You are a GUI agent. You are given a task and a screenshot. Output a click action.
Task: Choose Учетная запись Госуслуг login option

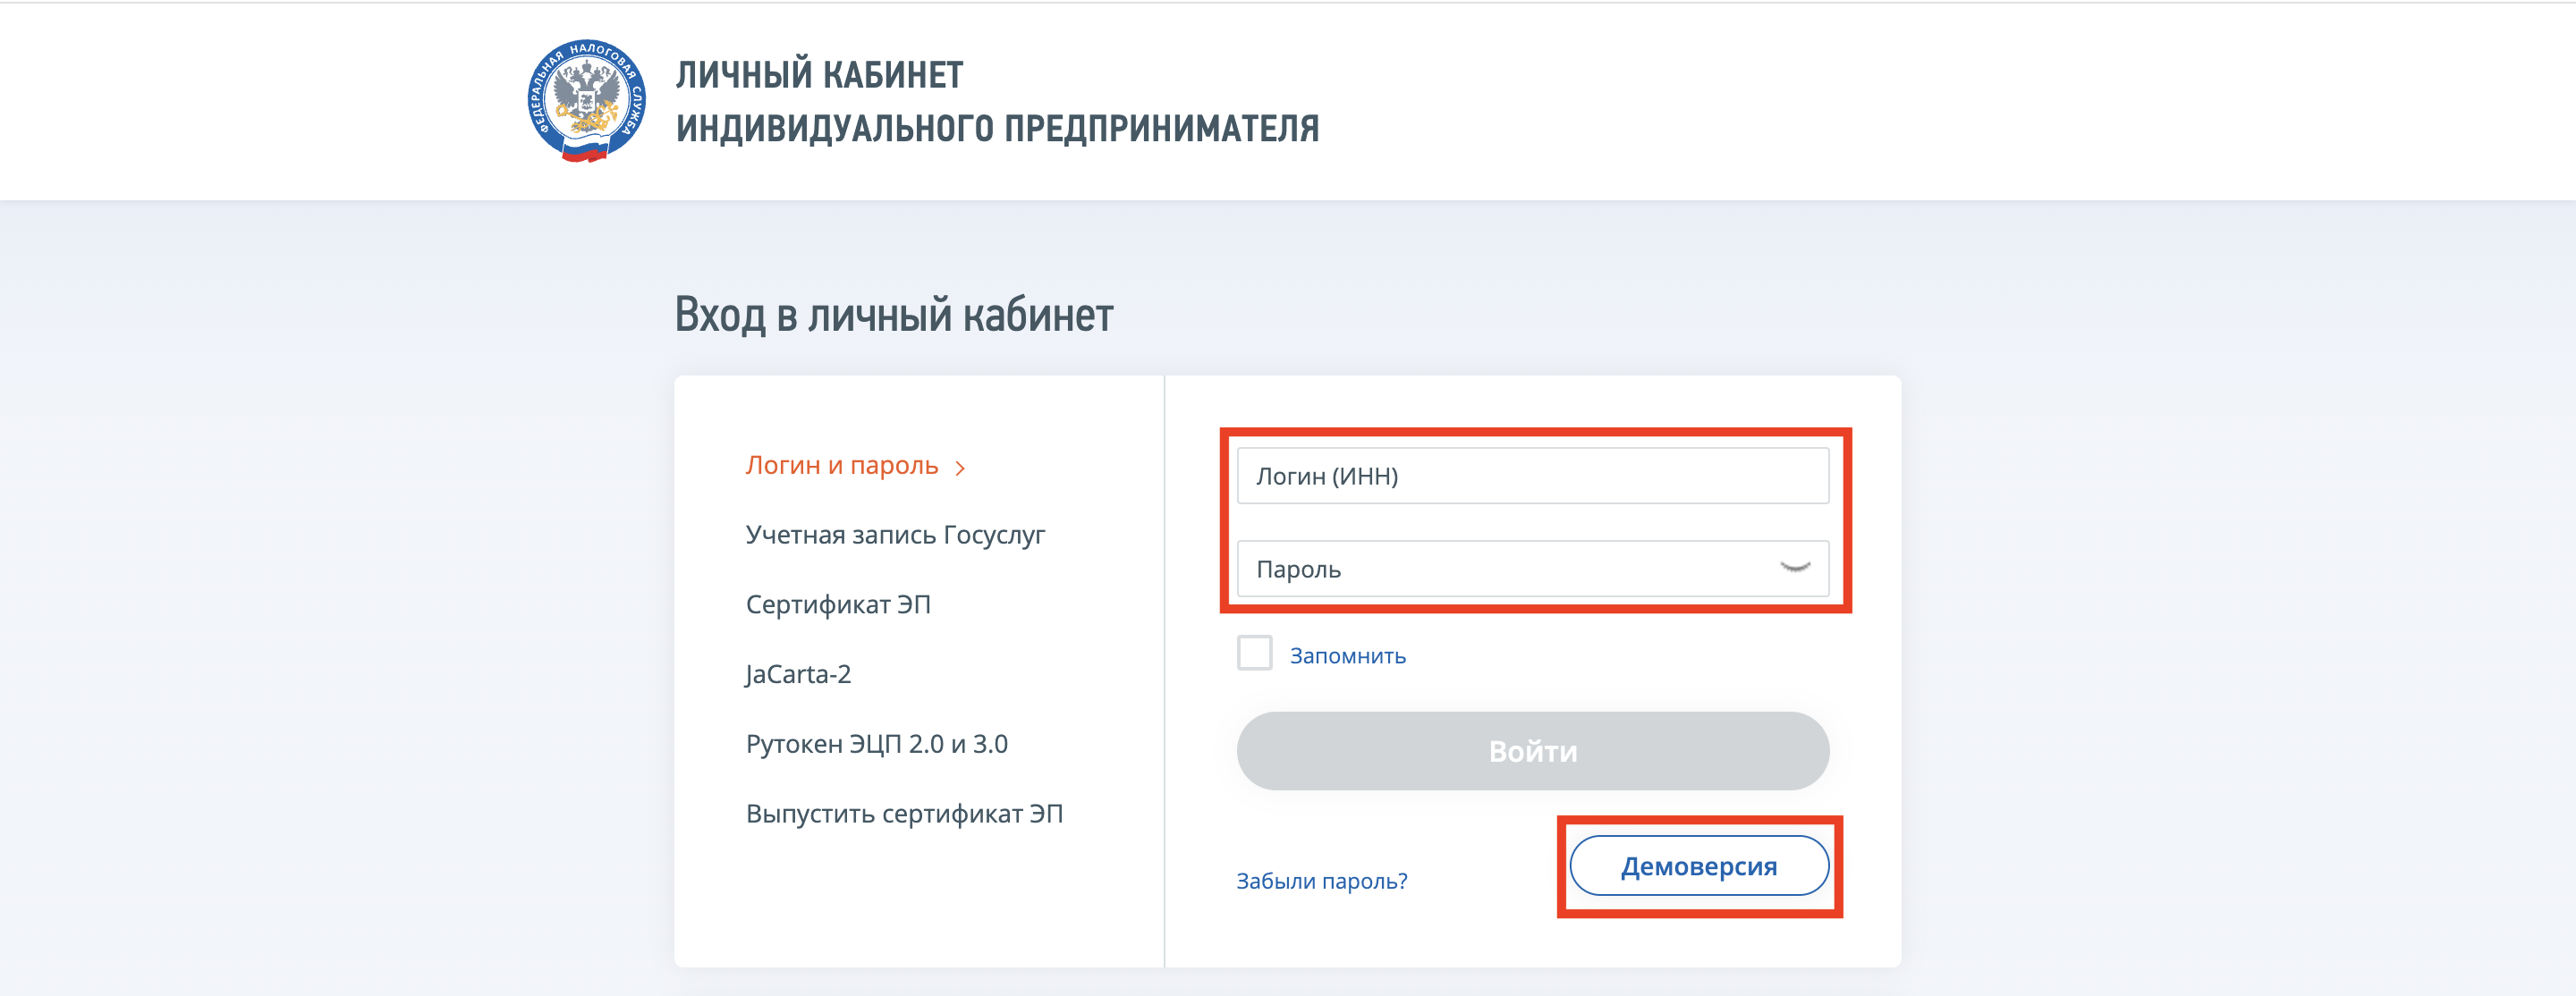pos(895,535)
